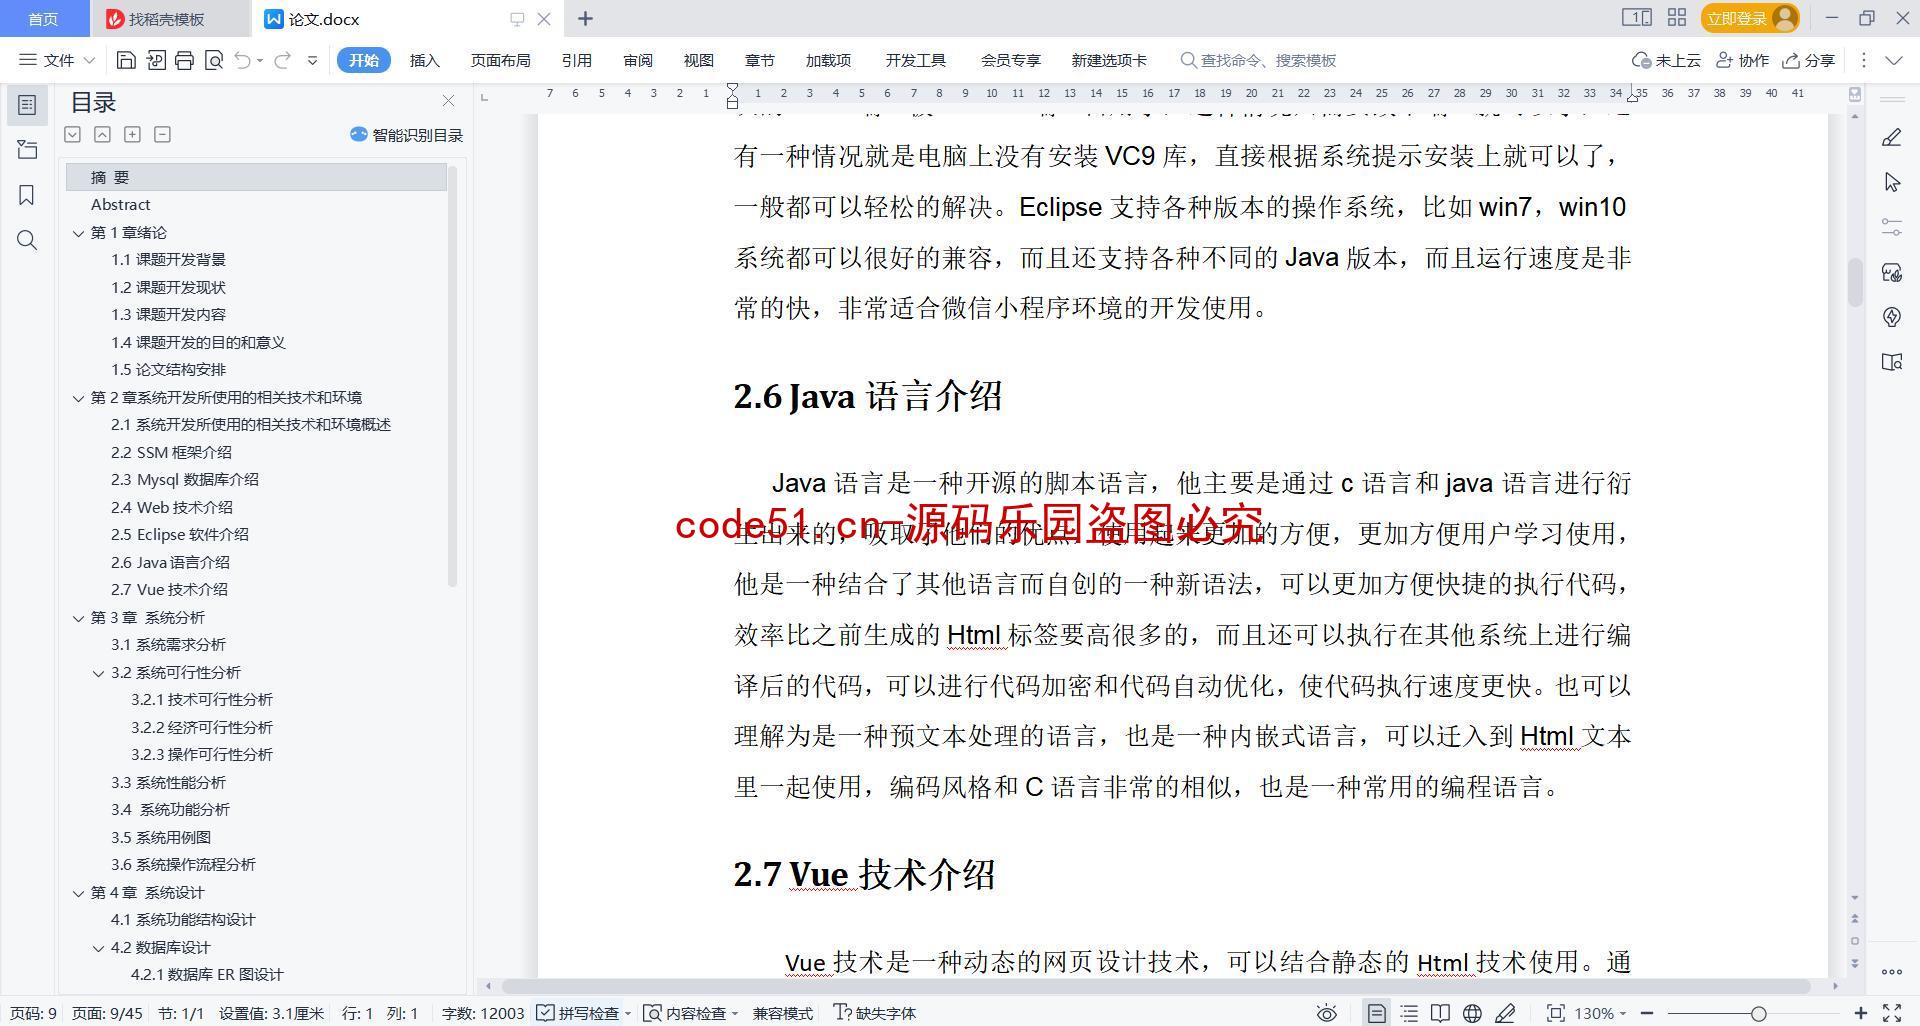Toggle eye protection mode in status bar
The width and height of the screenshot is (1920, 1026).
[x=1326, y=1013]
